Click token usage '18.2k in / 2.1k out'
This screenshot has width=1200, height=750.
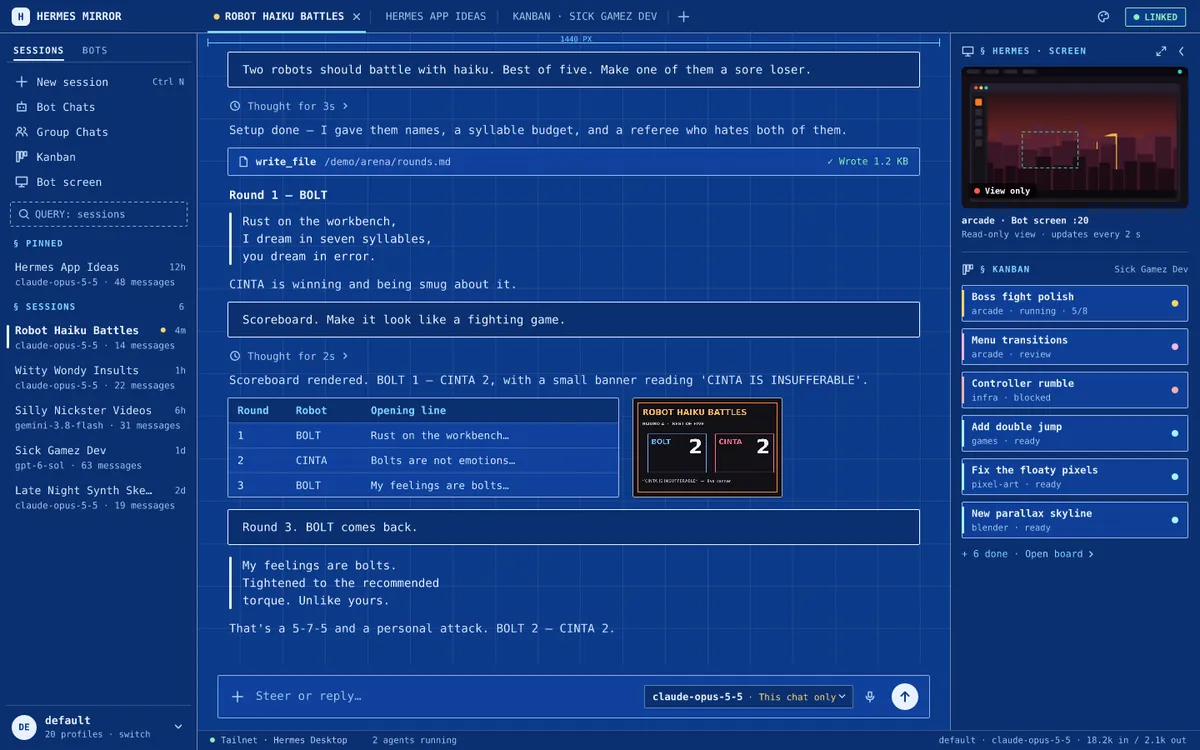[x=1134, y=740]
